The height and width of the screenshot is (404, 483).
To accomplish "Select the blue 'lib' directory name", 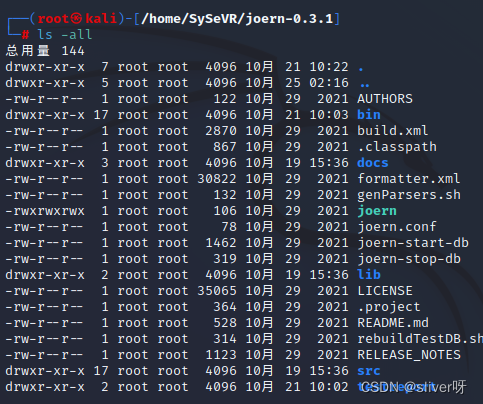I will tap(369, 275).
